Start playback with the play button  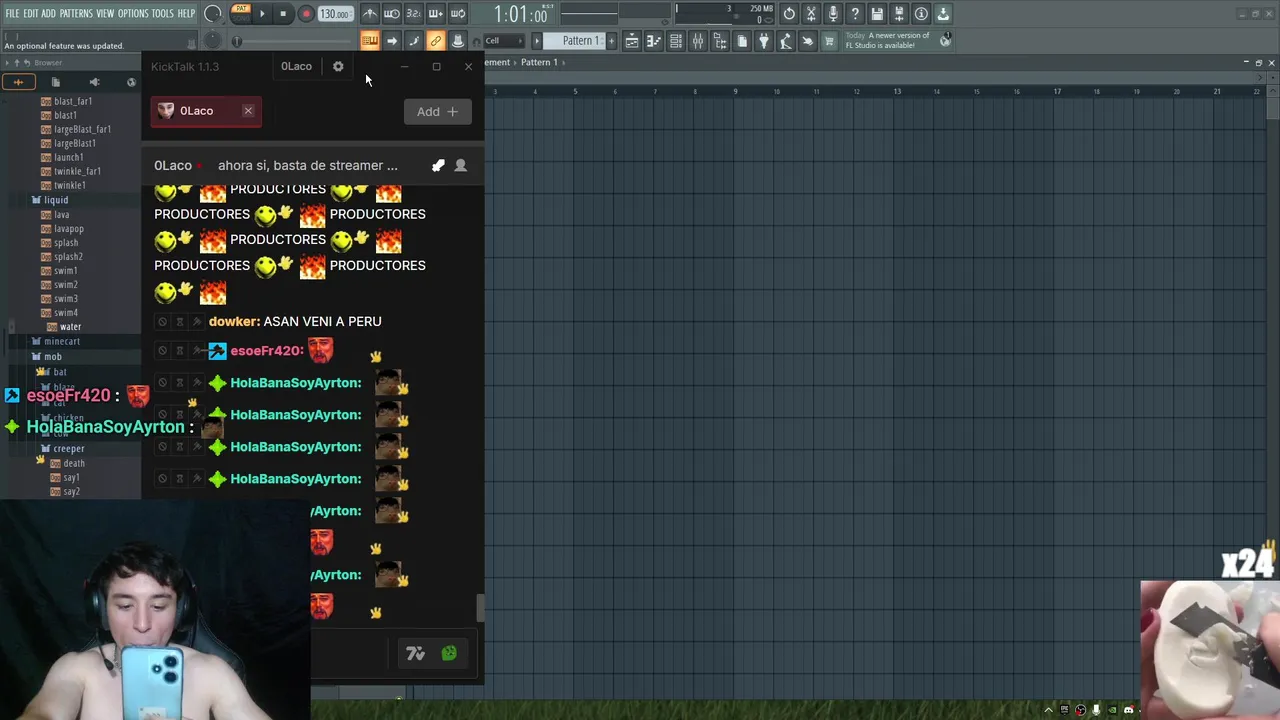pyautogui.click(x=262, y=14)
